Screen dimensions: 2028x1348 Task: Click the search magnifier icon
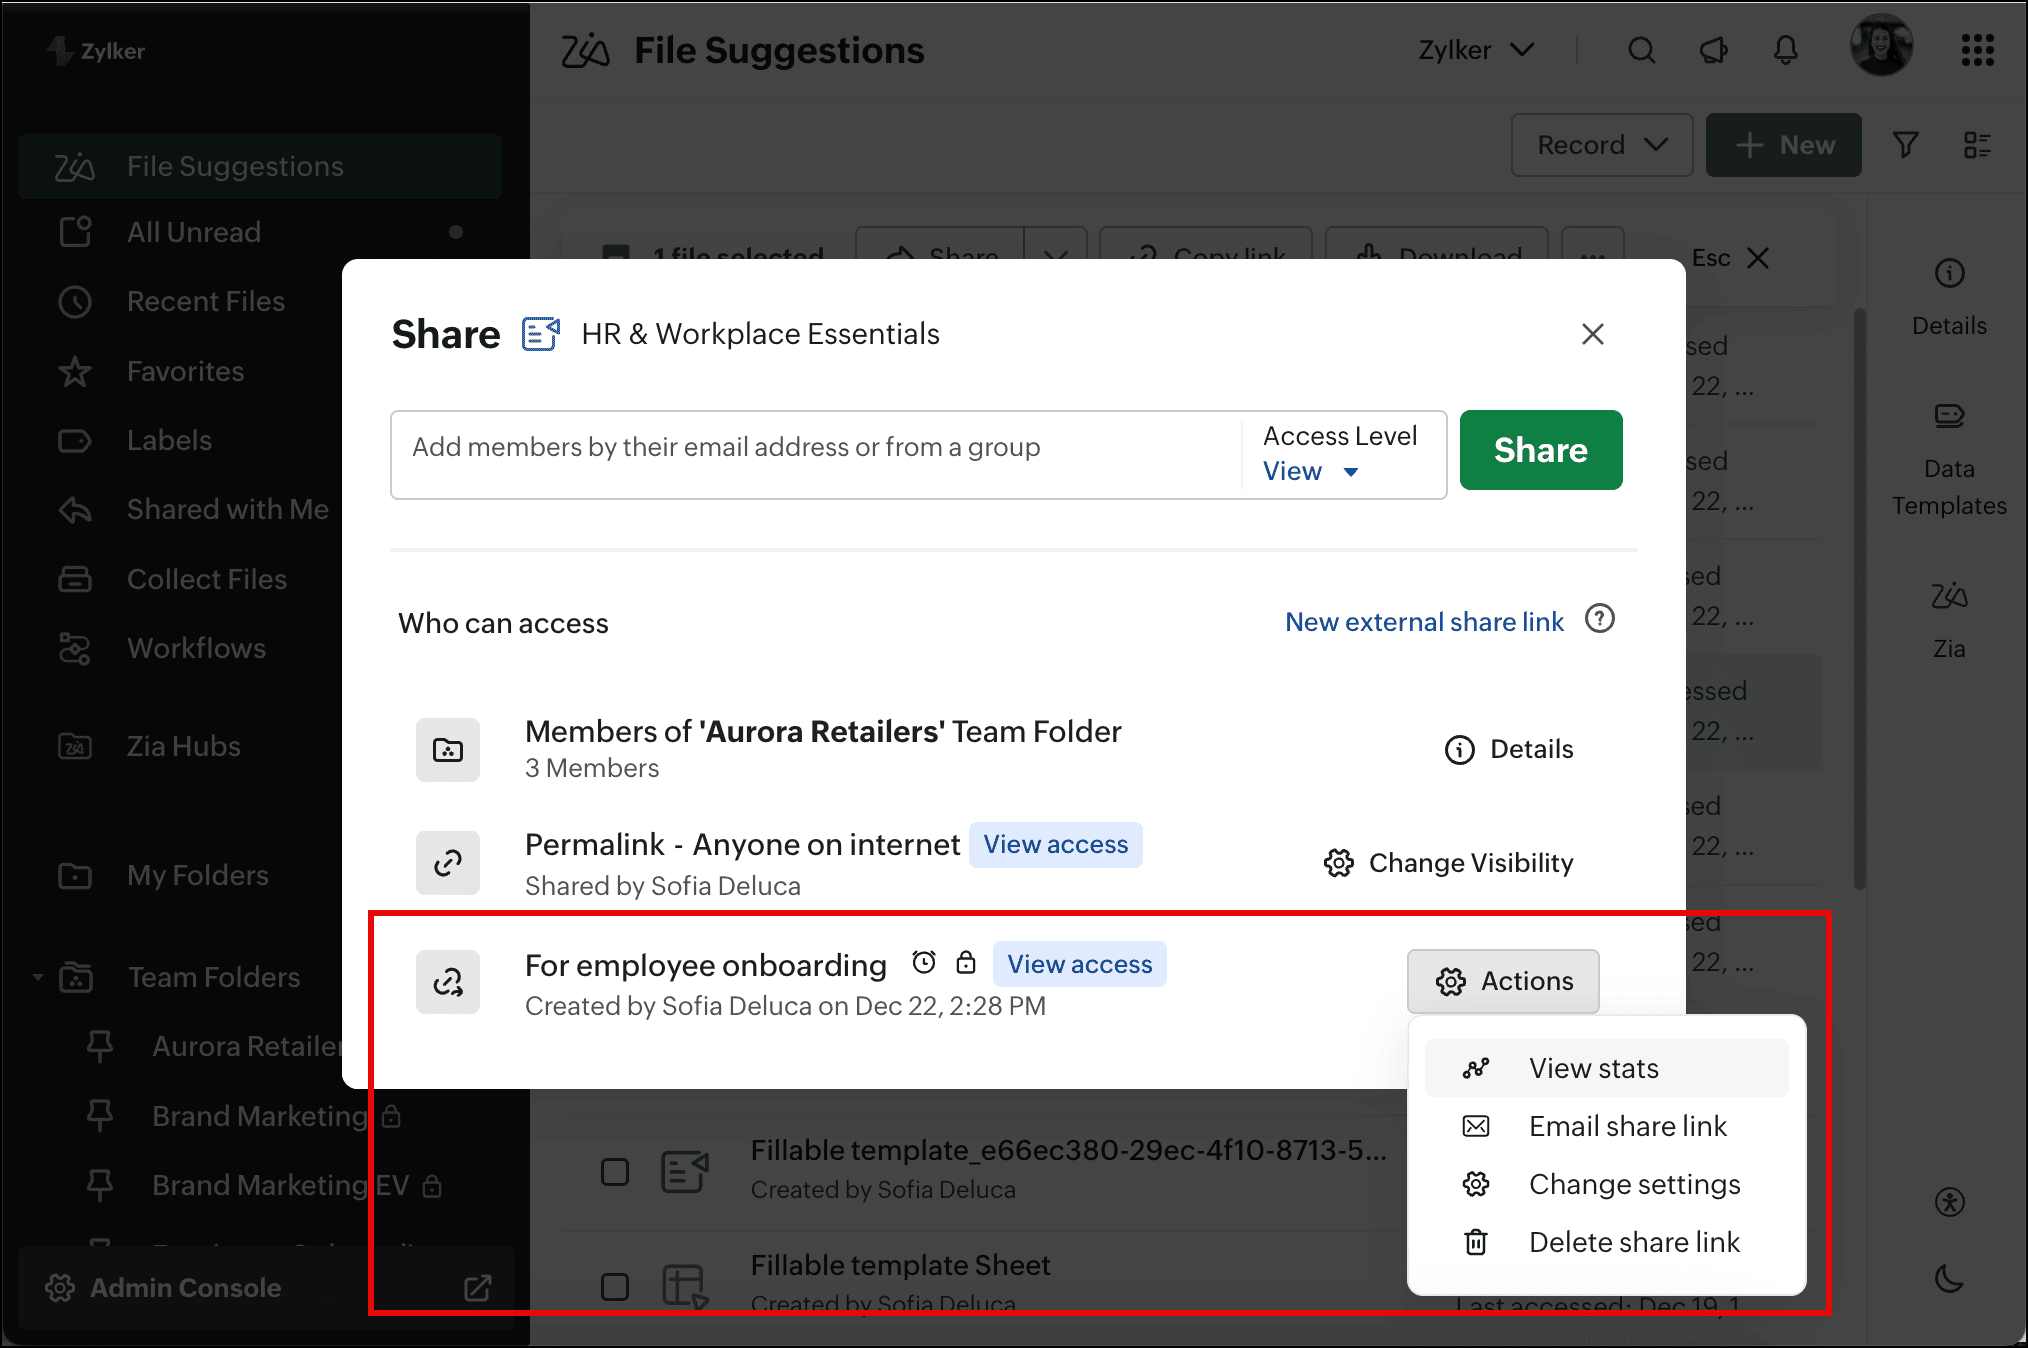1641,50
